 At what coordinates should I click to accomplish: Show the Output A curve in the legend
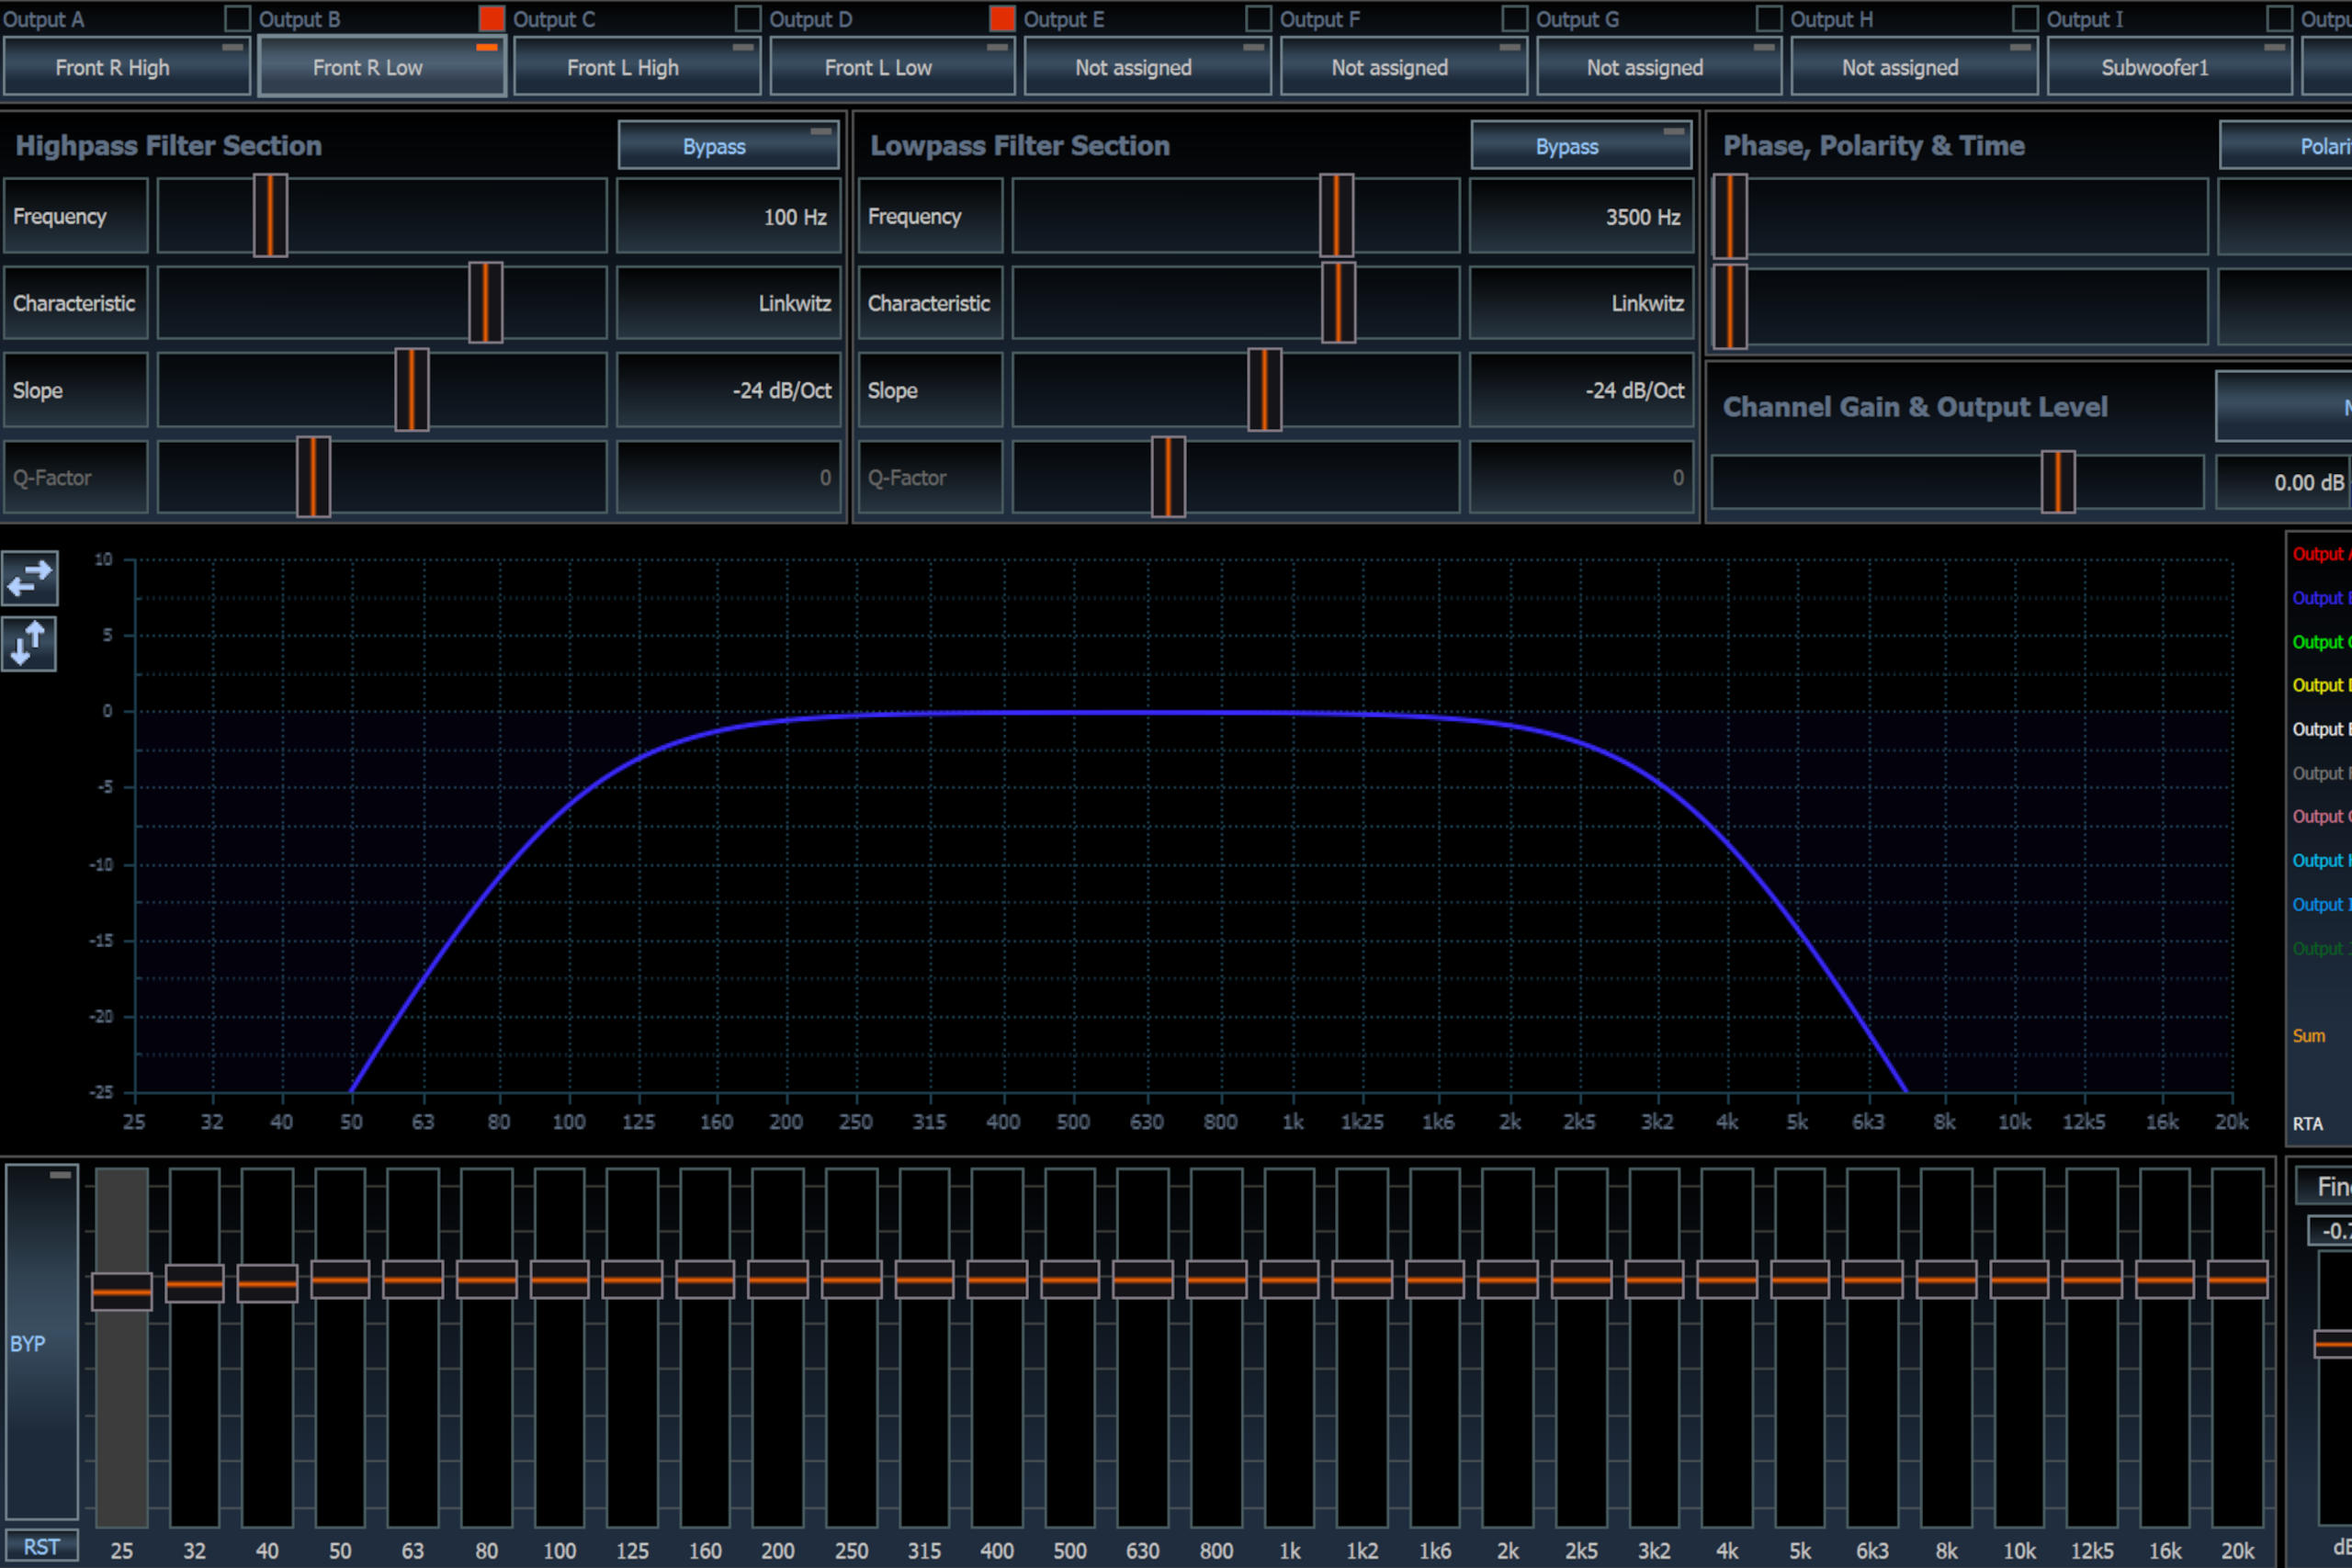tap(2320, 554)
